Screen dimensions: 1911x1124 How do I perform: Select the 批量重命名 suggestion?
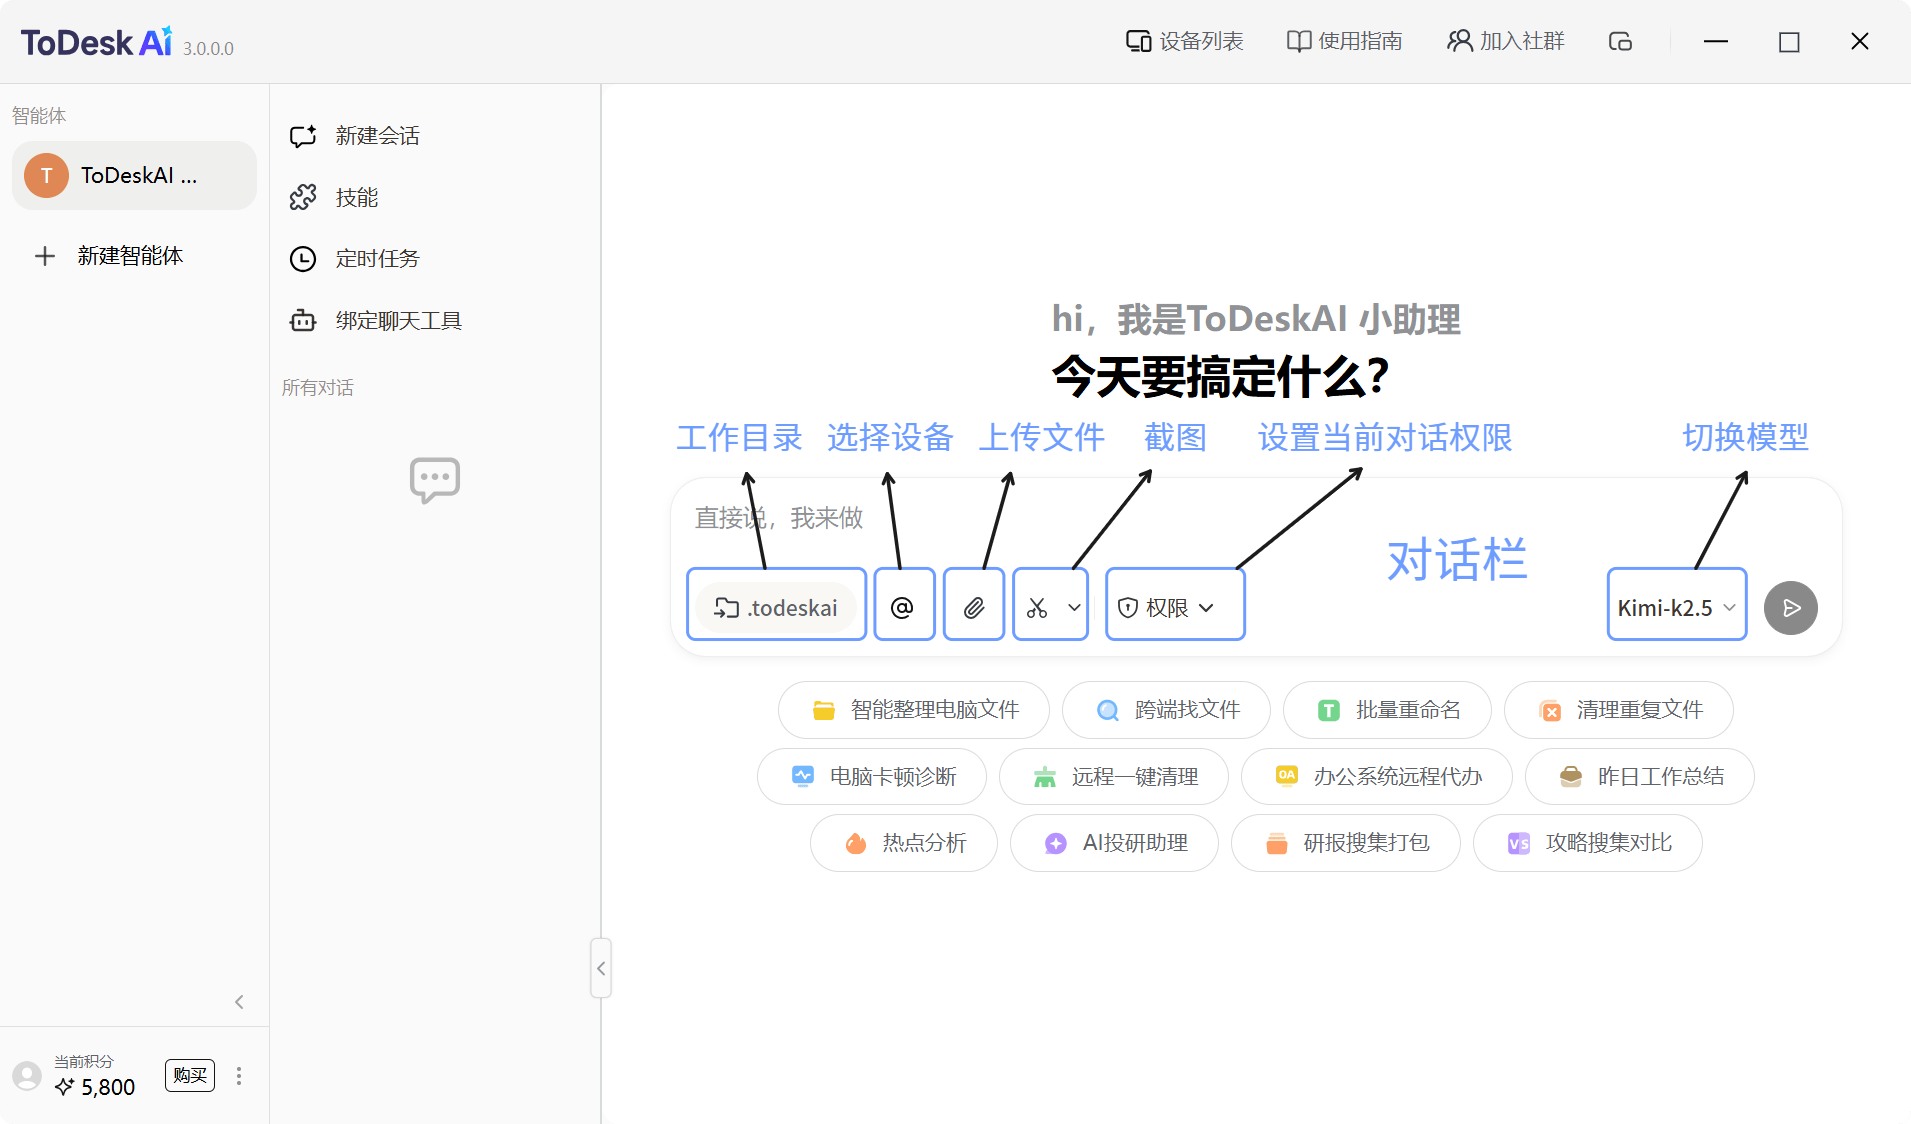(1387, 710)
